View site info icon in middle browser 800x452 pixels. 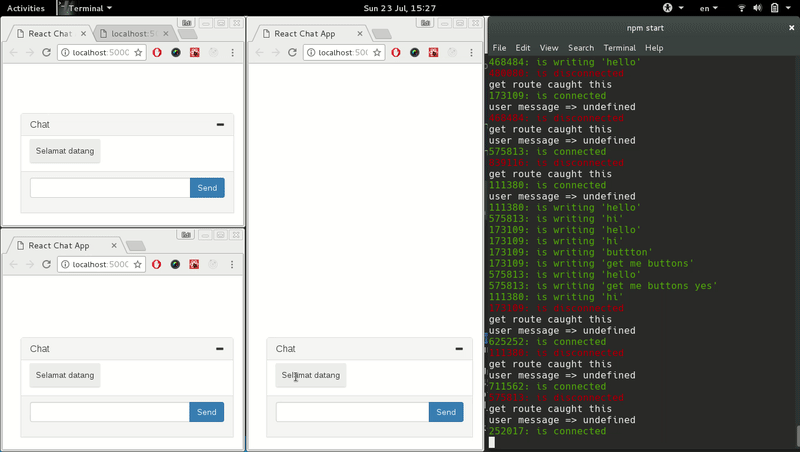311,52
